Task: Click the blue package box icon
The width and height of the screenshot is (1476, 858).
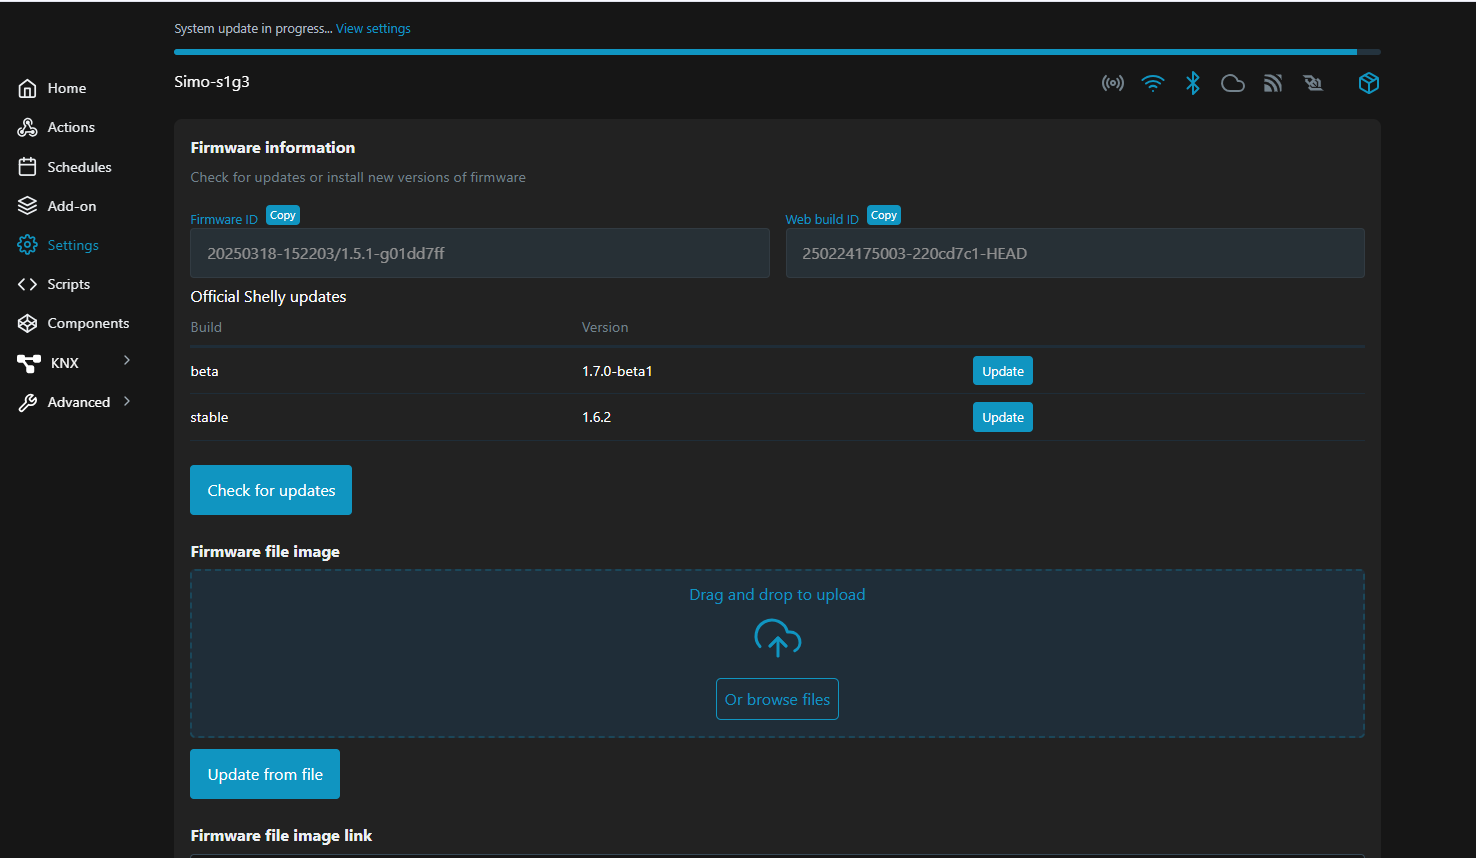Action: tap(1369, 83)
